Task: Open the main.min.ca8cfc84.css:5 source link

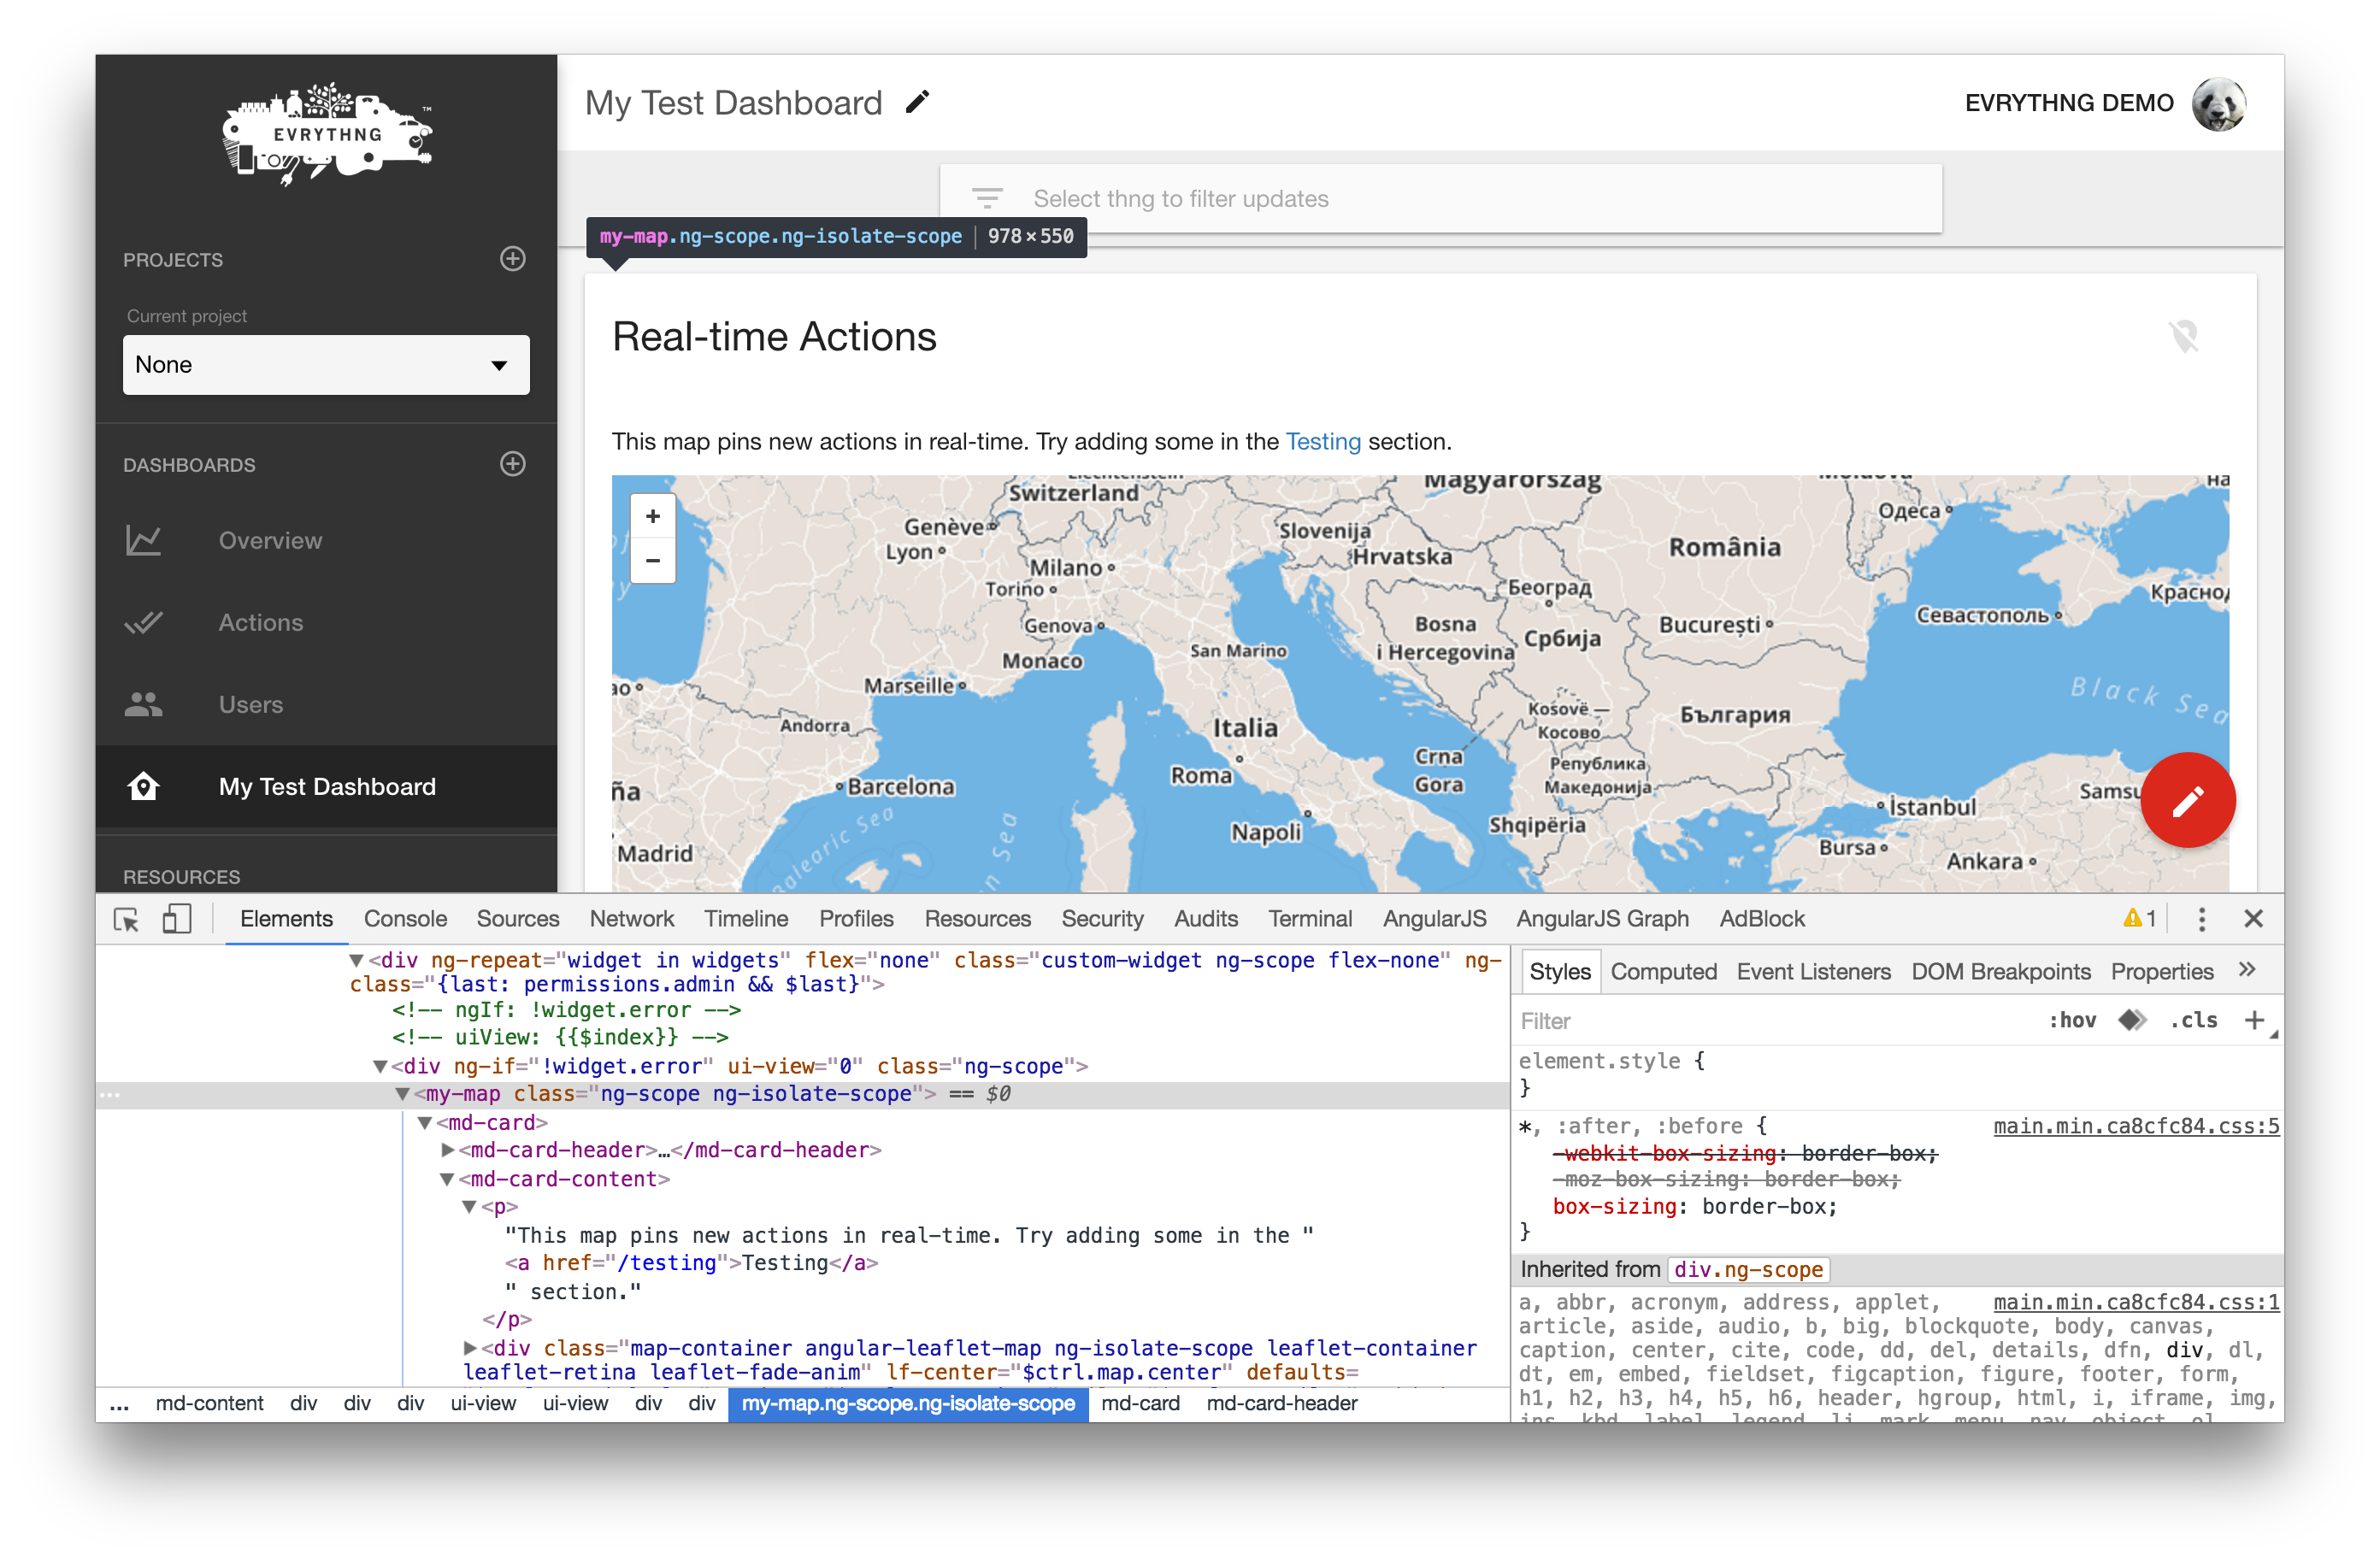Action: (x=2136, y=1126)
